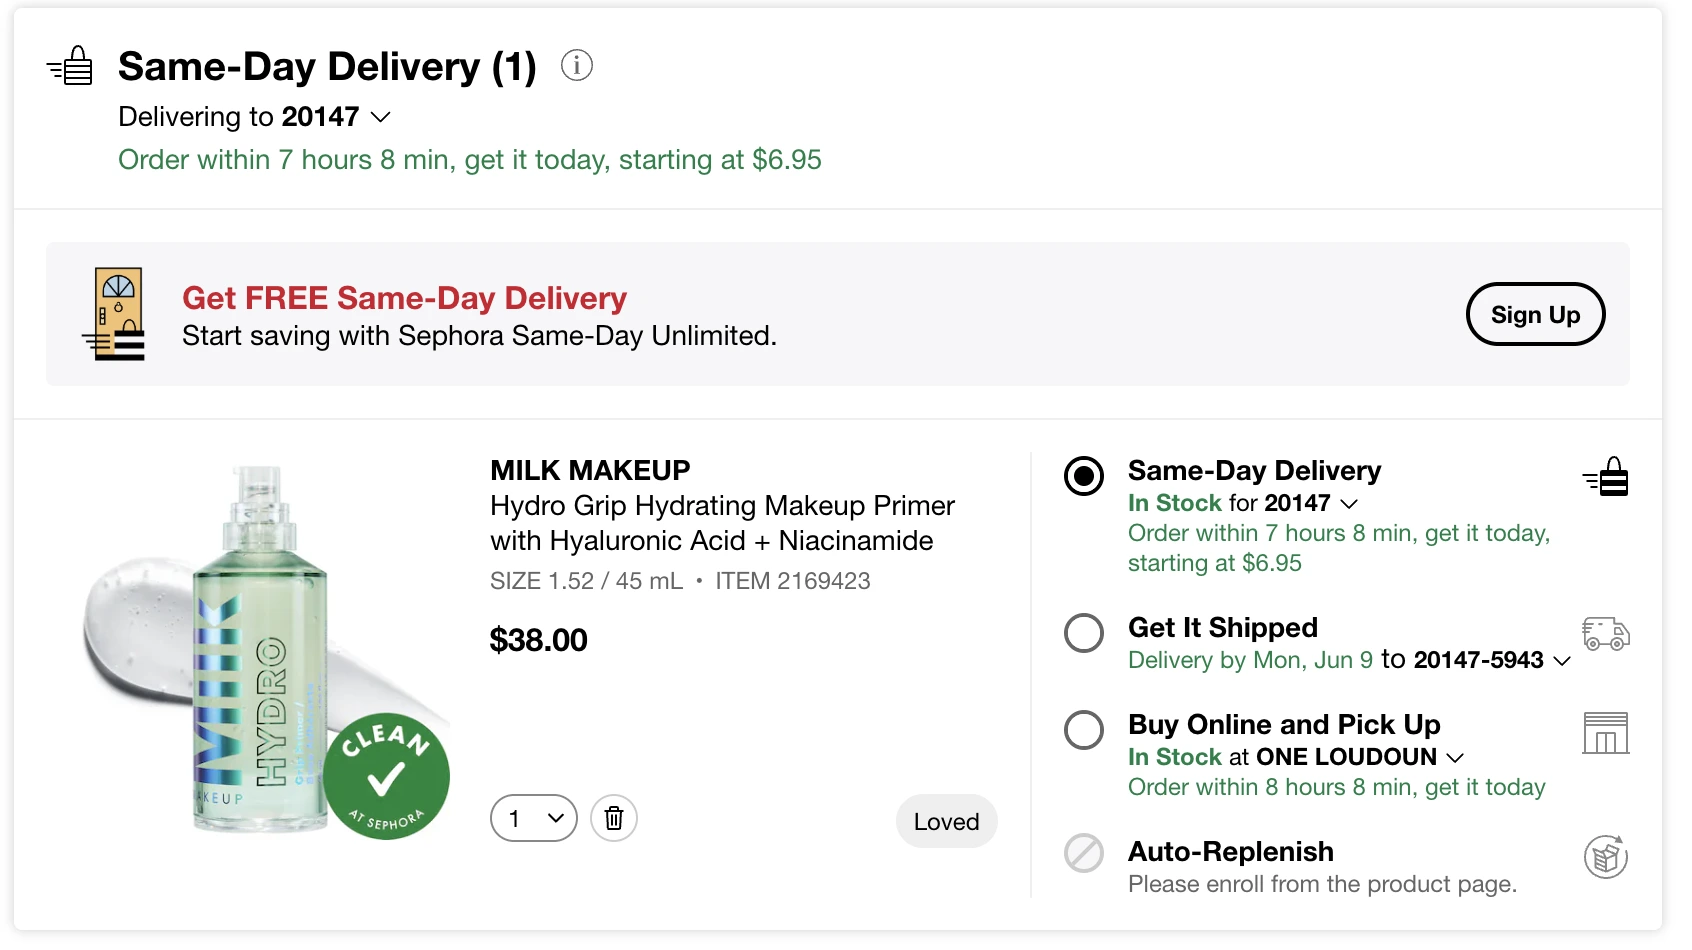Click the Hydro Grip primer product image
Image resolution: width=1692 pixels, height=950 pixels.
pos(265,650)
